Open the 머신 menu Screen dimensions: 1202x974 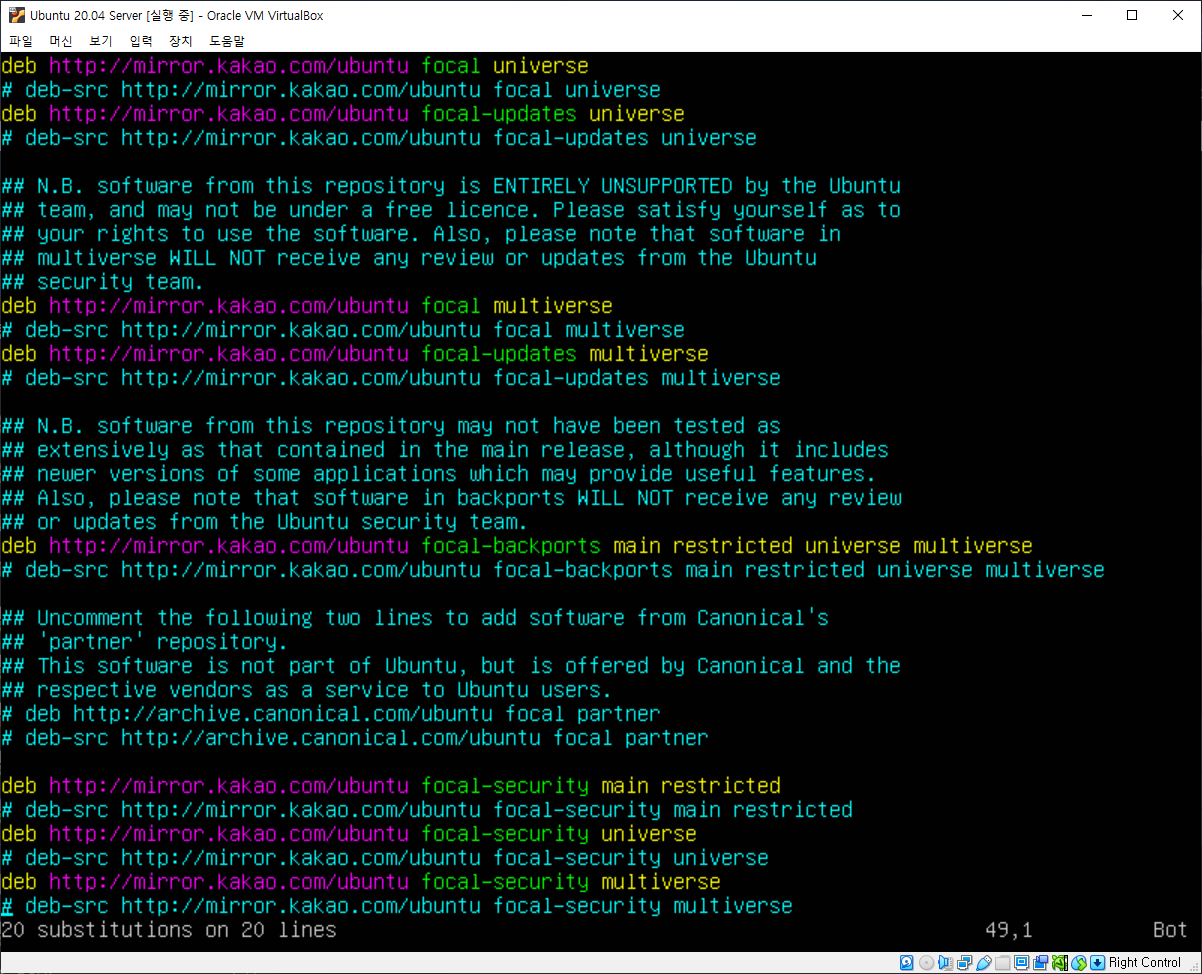click(61, 41)
